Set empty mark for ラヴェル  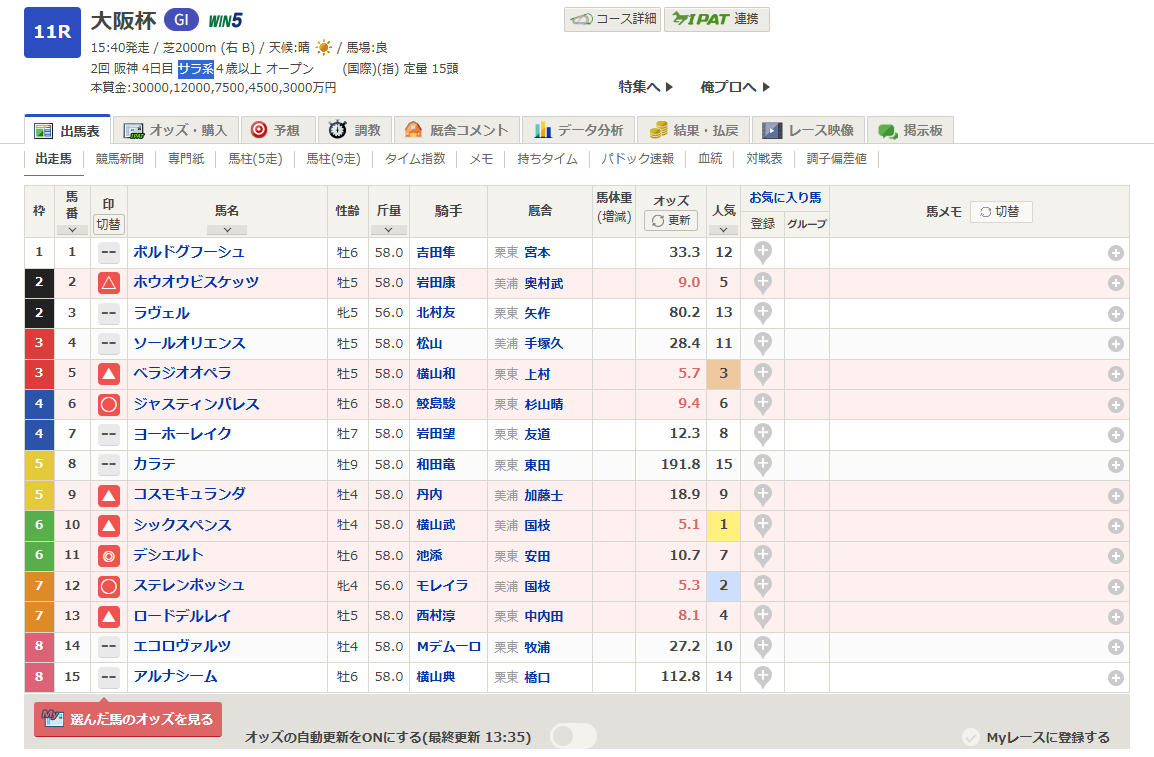coord(109,313)
